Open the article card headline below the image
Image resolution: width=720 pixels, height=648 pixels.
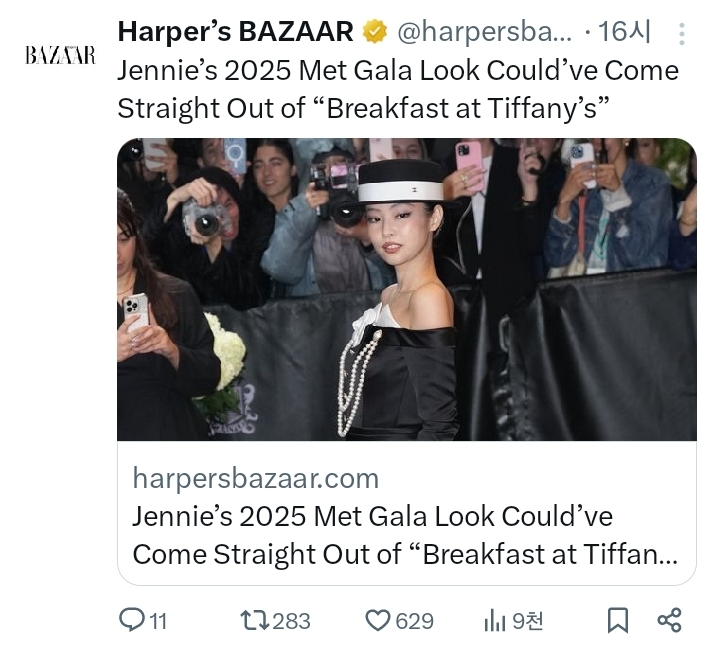pyautogui.click(x=404, y=535)
